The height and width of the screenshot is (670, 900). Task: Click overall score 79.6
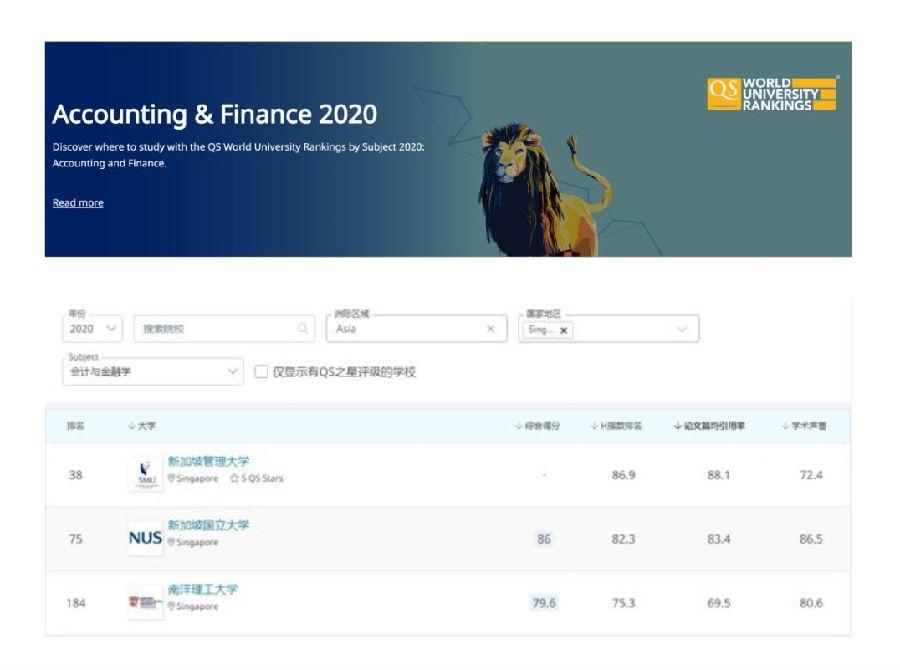[544, 603]
